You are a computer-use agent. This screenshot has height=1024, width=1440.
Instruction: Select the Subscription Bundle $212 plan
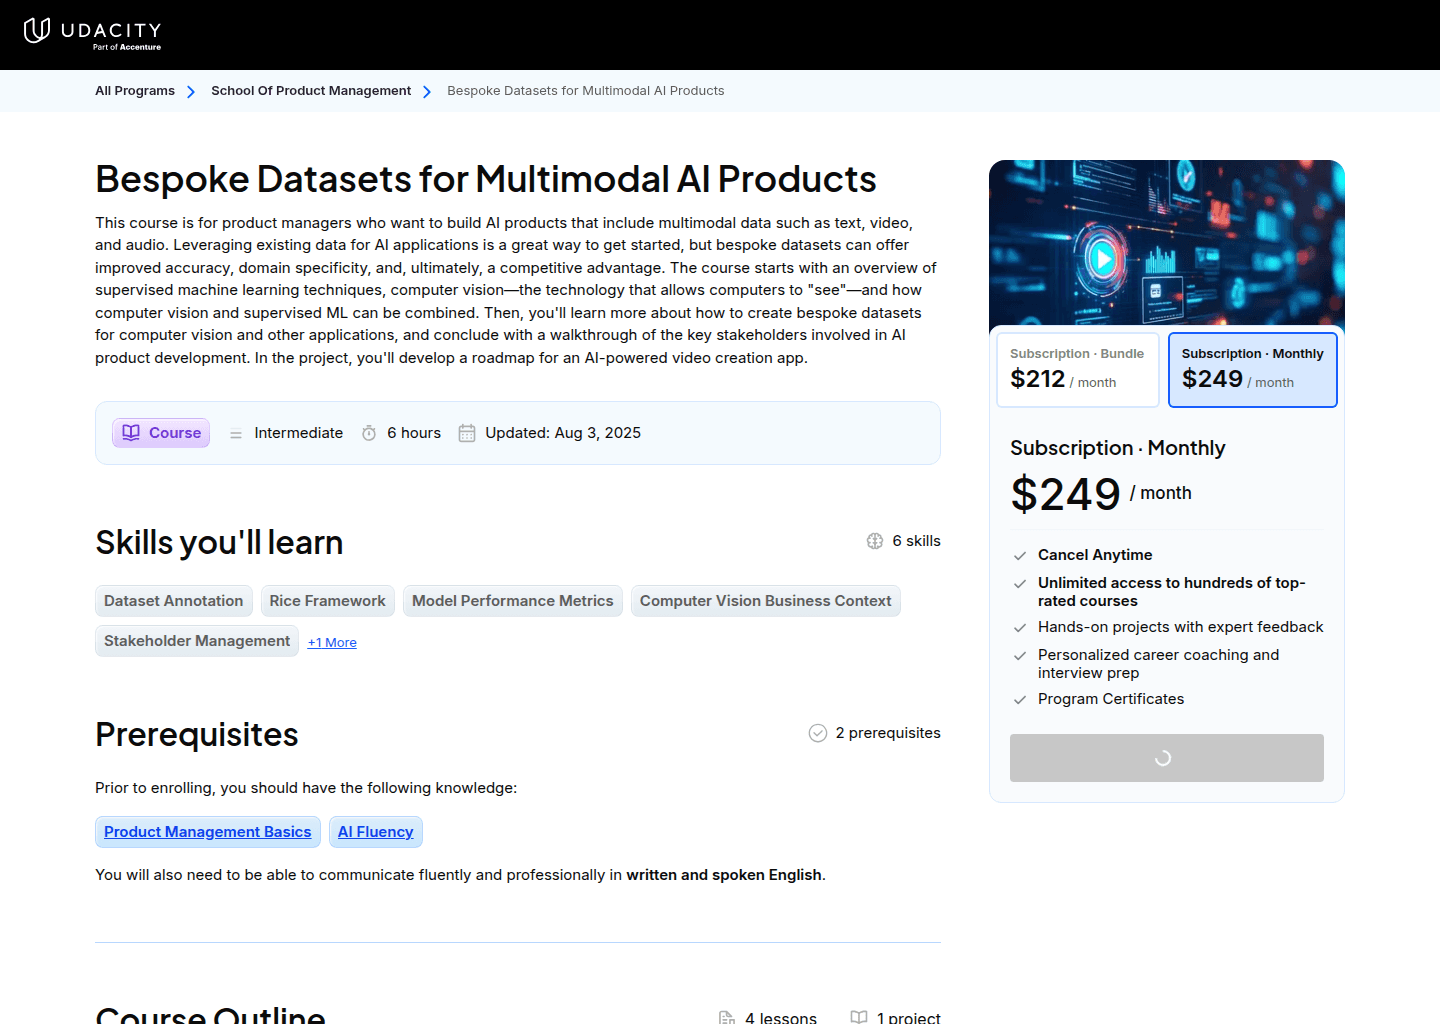click(1077, 370)
